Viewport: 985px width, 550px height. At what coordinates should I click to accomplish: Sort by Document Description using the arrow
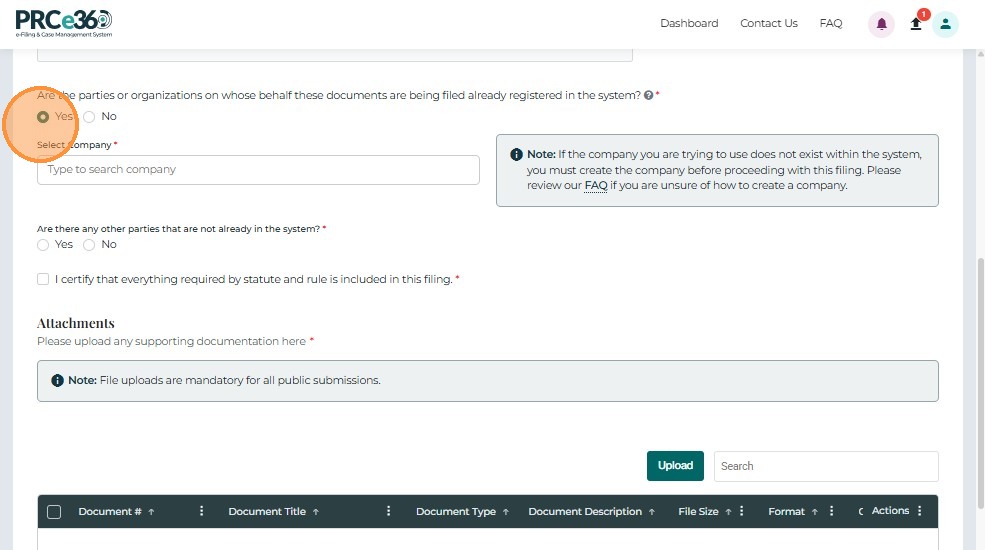pos(652,512)
